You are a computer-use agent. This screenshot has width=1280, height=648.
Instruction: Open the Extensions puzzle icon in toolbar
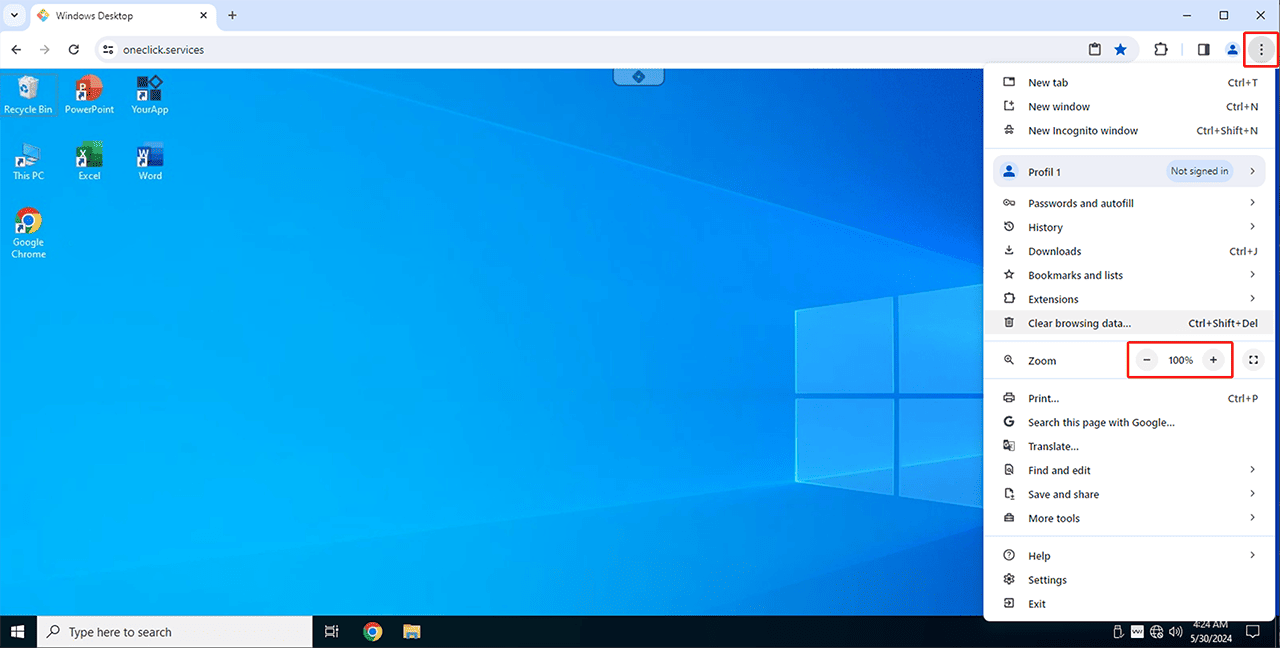click(1161, 49)
